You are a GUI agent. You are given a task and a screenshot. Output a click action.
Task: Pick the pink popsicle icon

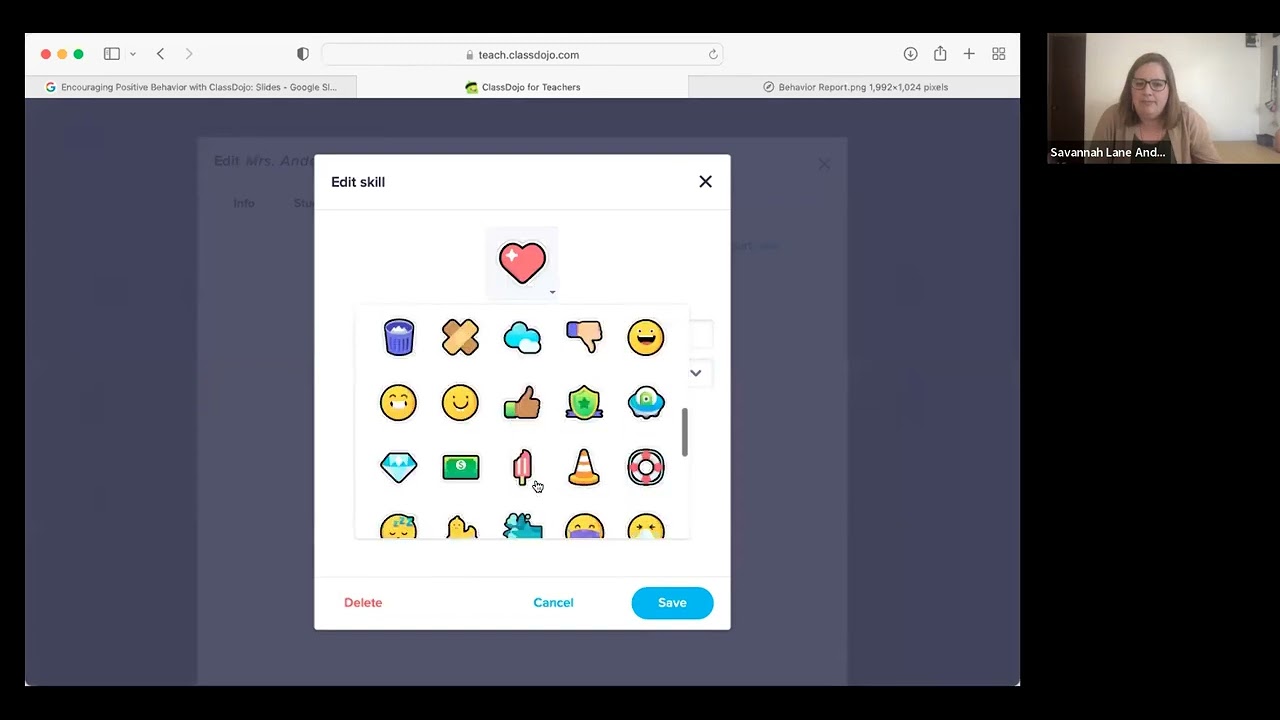click(522, 467)
